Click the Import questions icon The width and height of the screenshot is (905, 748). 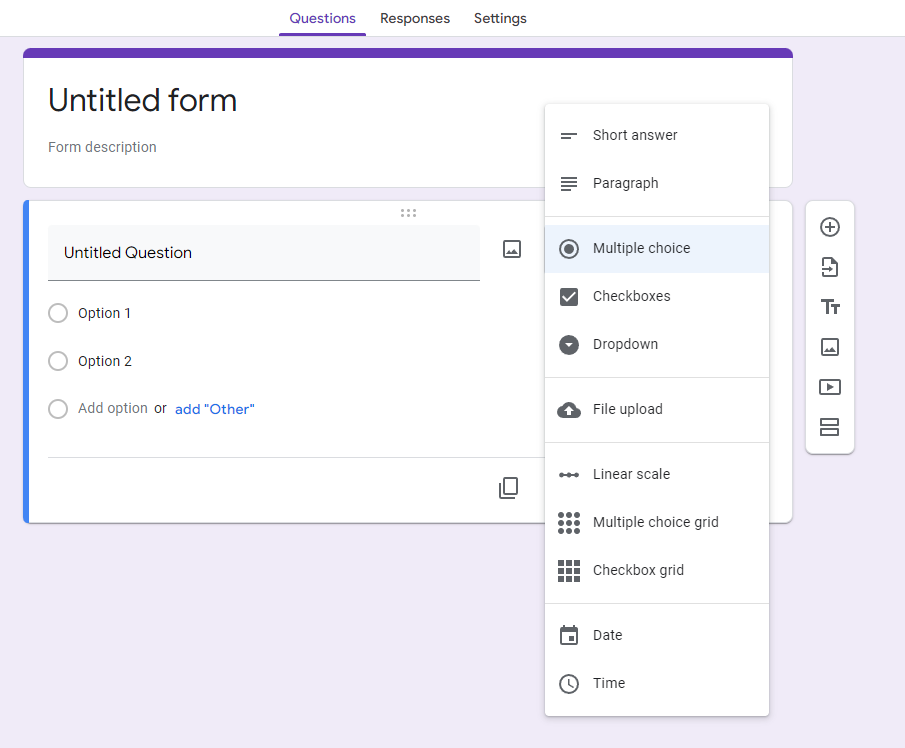coord(830,267)
